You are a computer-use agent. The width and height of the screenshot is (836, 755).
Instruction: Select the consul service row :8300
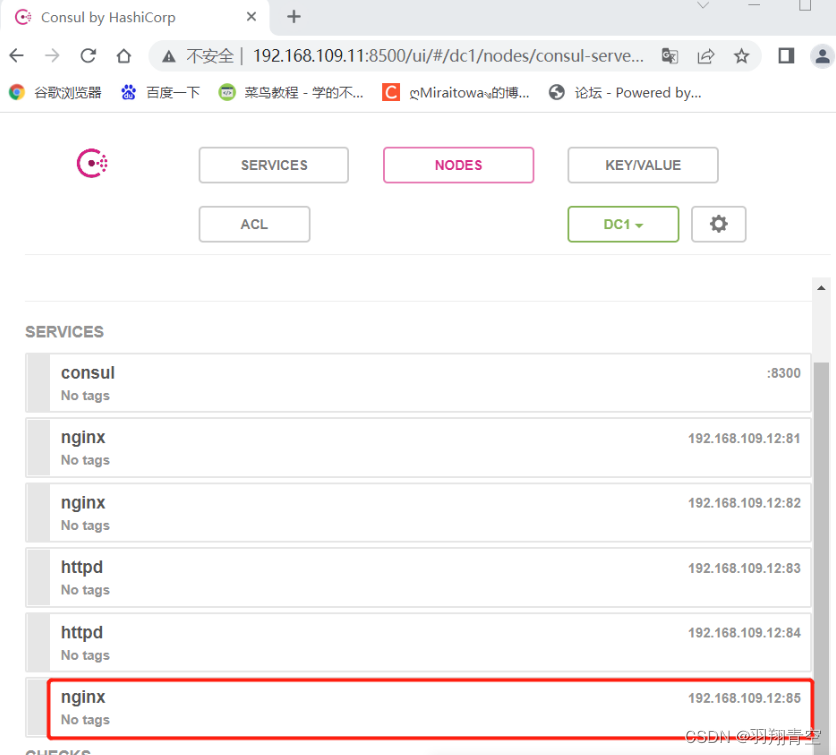pos(419,383)
